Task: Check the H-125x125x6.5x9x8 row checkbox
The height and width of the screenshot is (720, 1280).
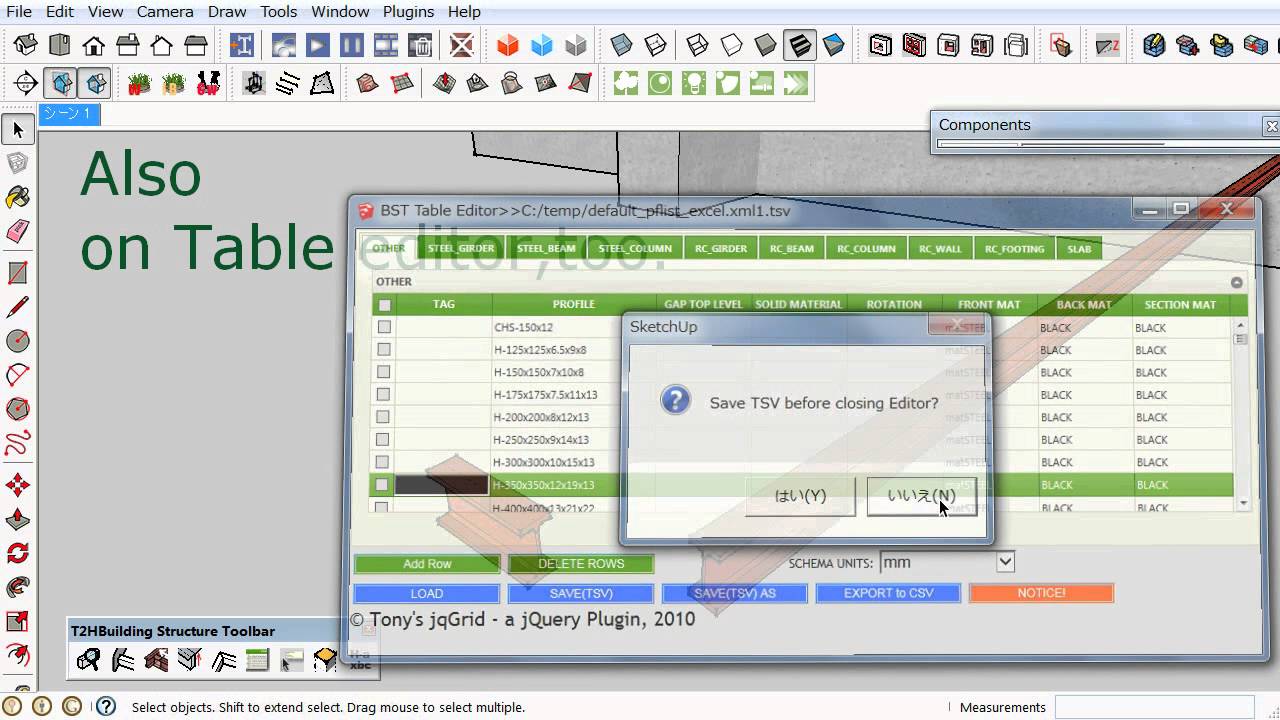Action: tap(384, 350)
